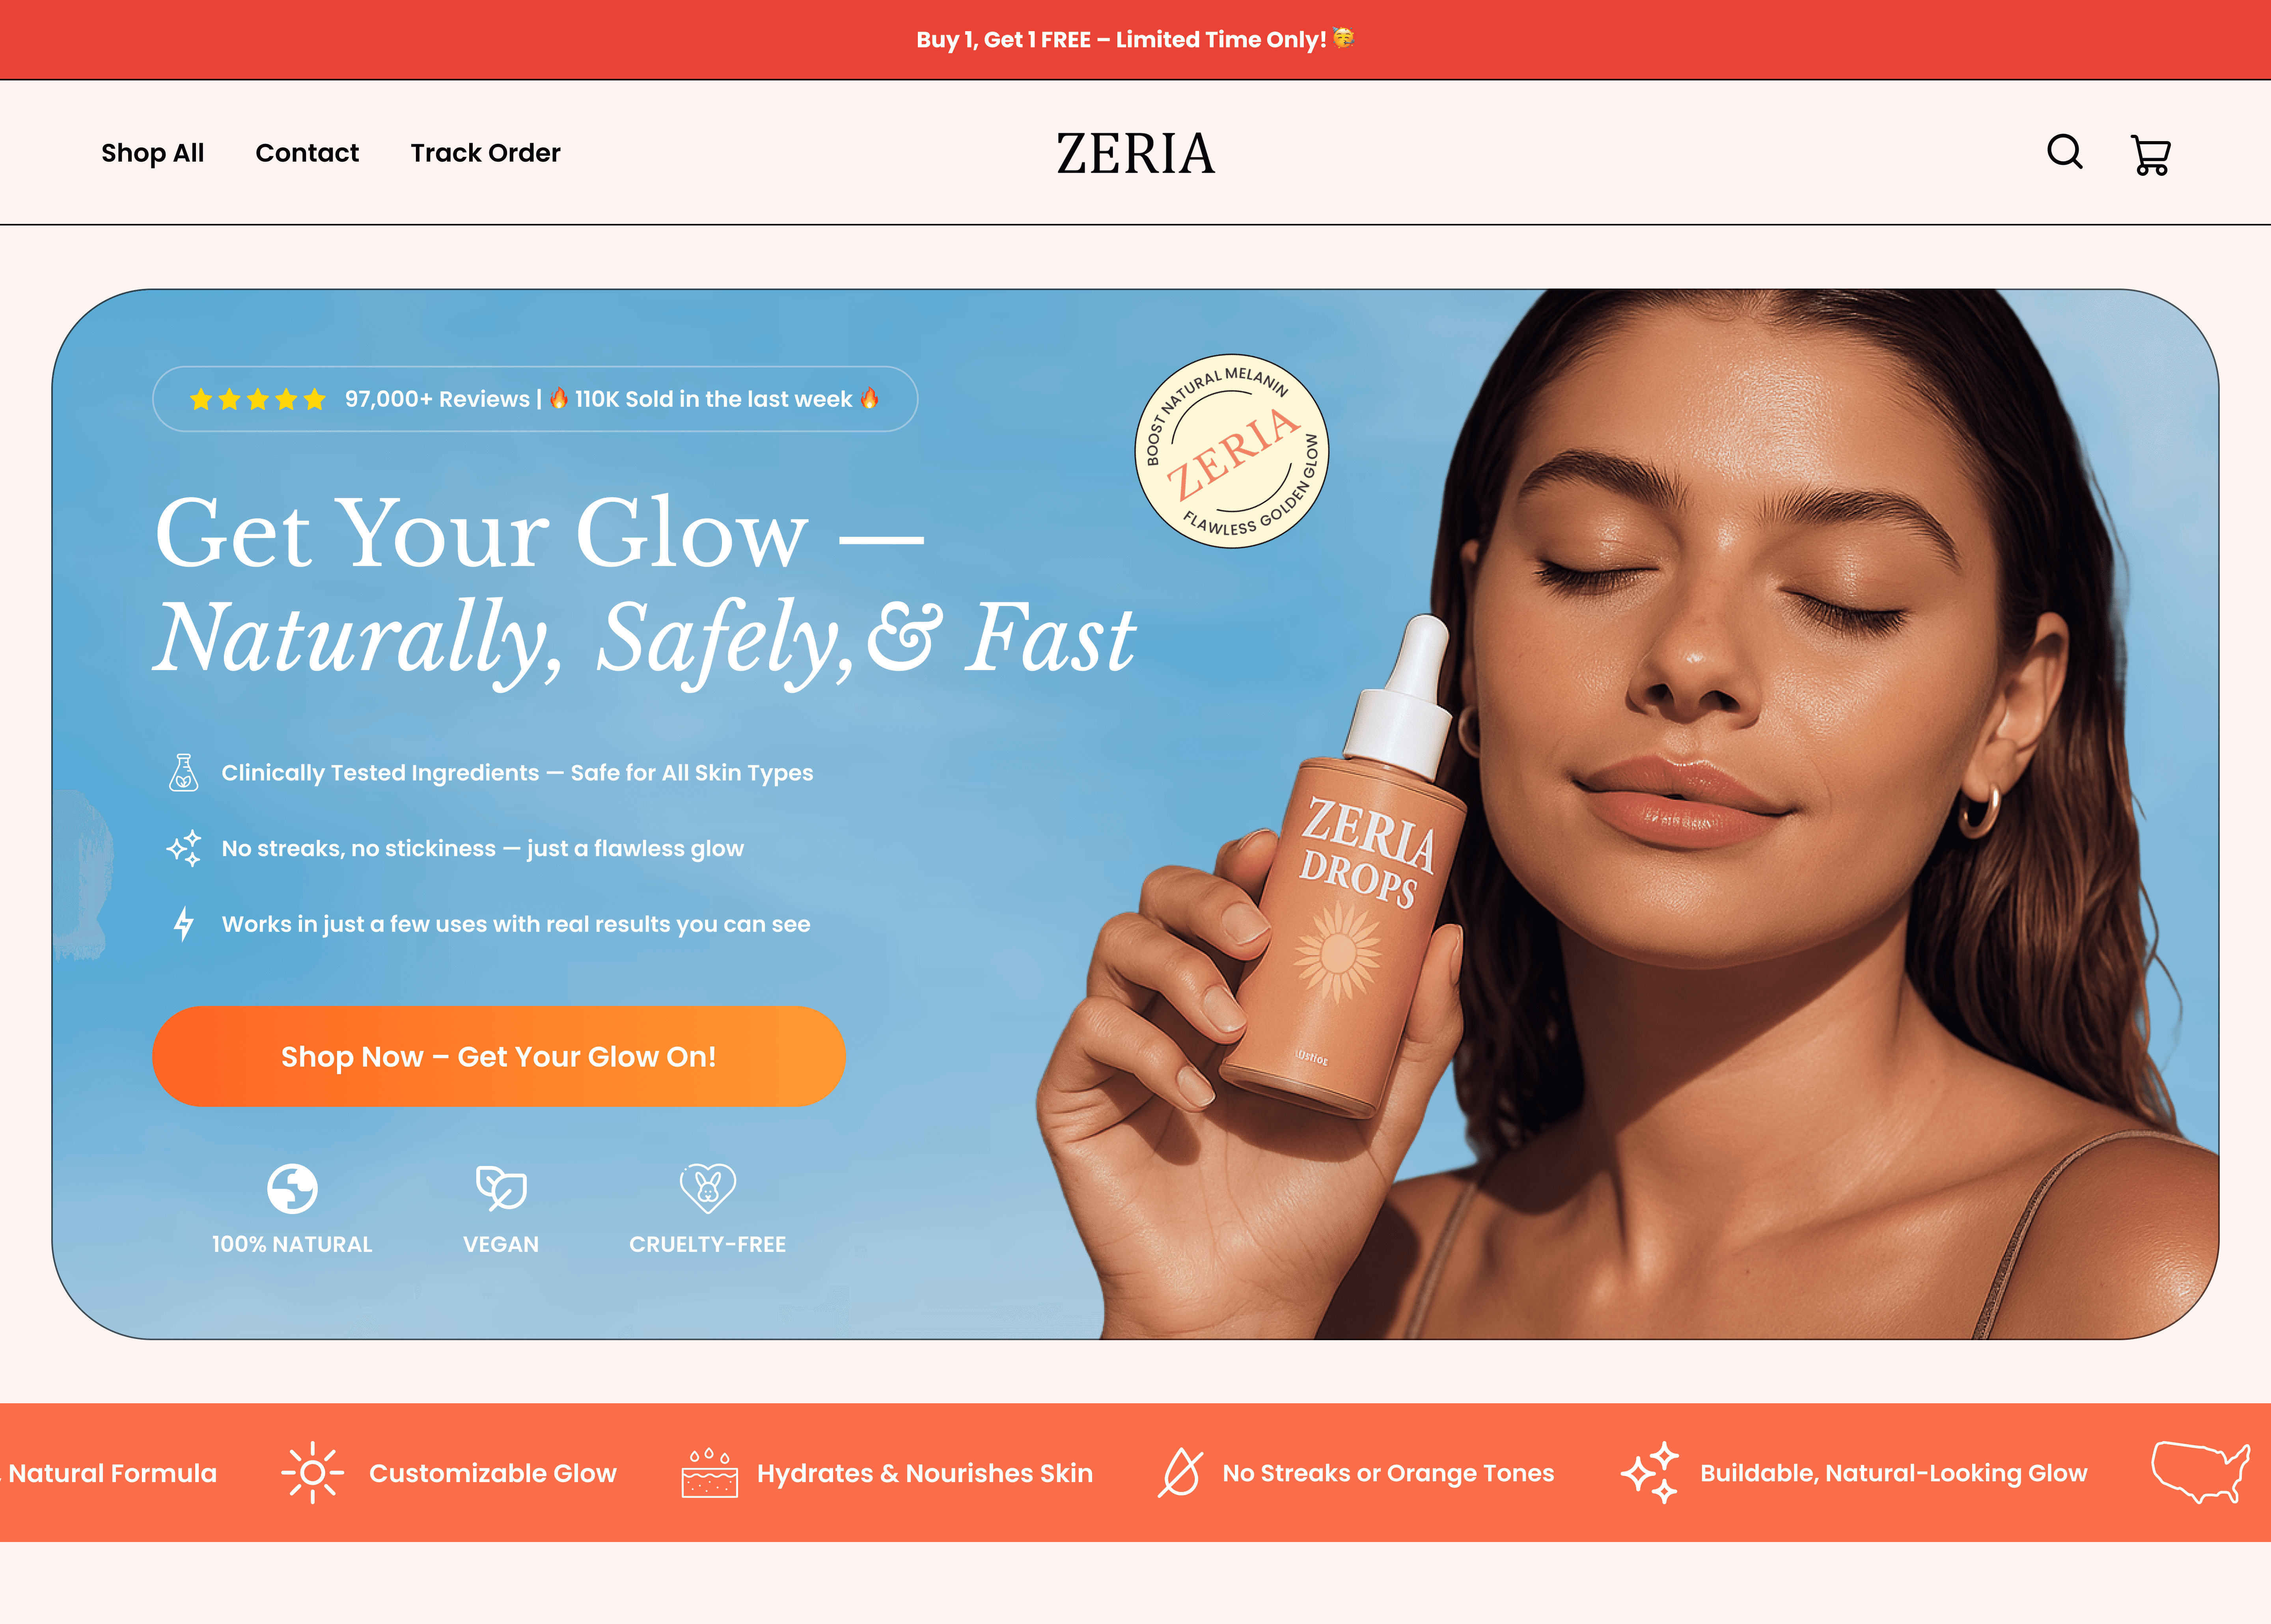Click the Vegan leaf icon
This screenshot has height=1624, width=2271.
point(501,1188)
